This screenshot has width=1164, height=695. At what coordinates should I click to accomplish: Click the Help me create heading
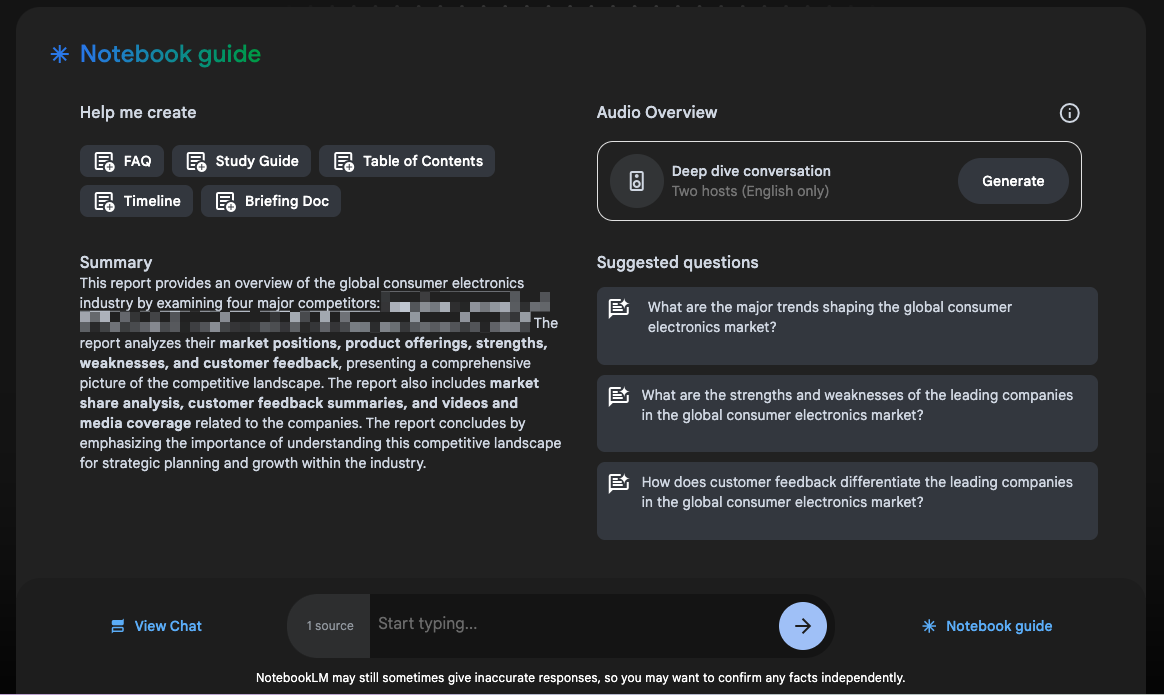click(138, 112)
